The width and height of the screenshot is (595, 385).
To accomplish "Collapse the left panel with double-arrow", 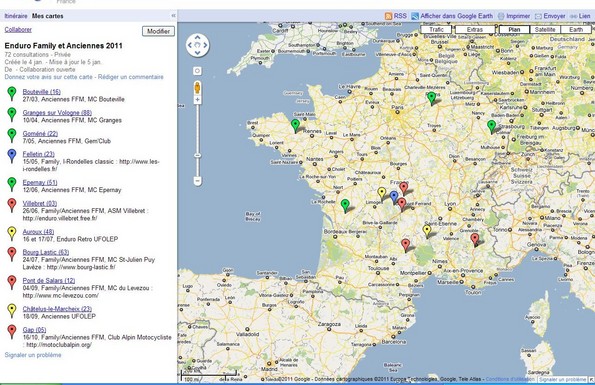I will [x=173, y=16].
